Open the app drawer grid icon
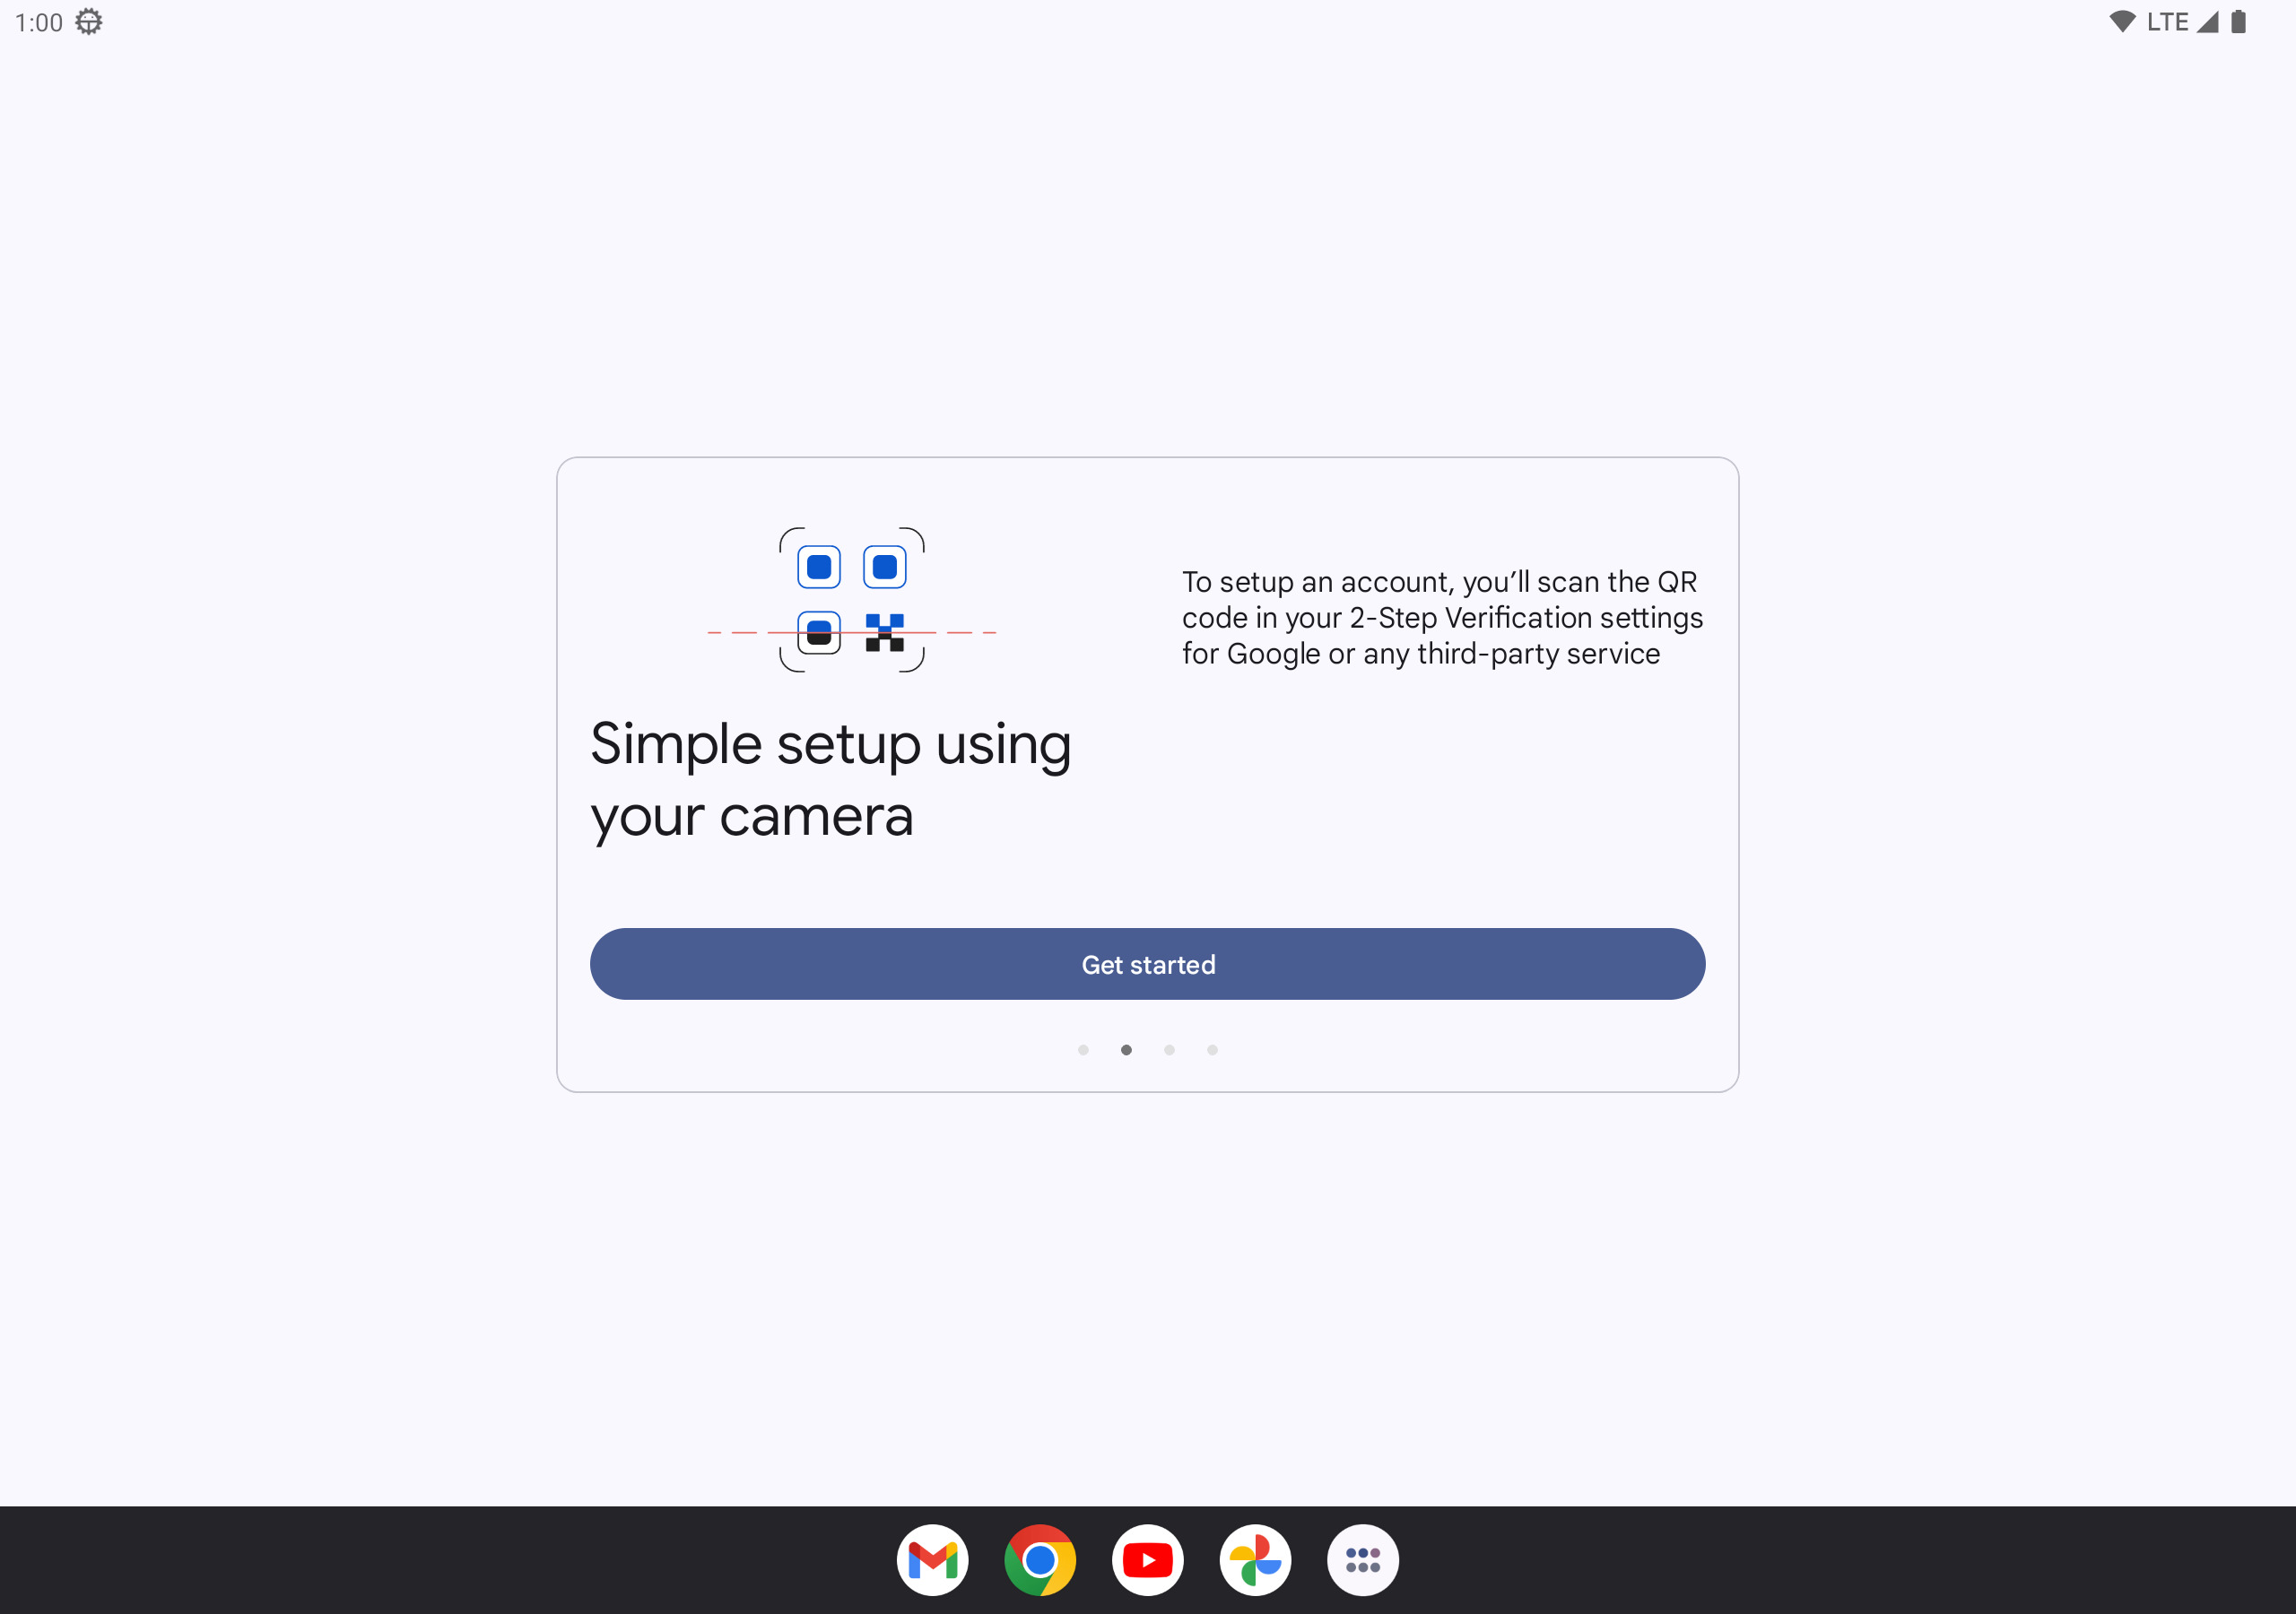Screen dimensions: 2296x1614 coord(1363,1560)
